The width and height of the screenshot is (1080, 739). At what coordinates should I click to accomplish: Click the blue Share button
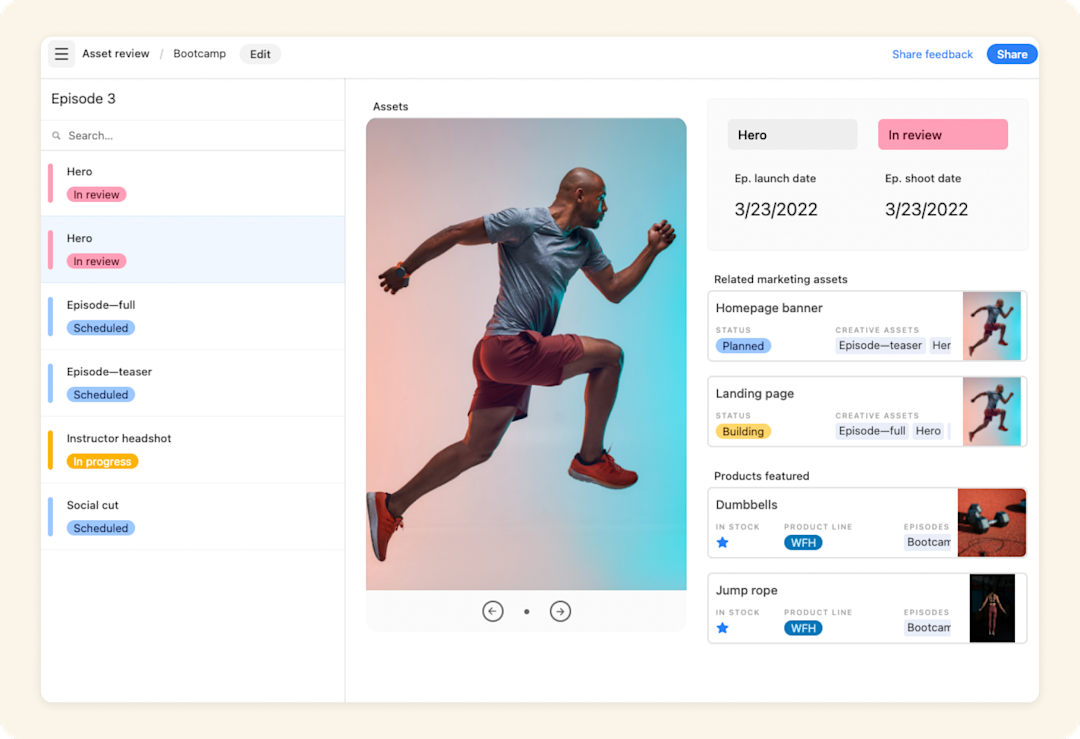(x=1012, y=54)
